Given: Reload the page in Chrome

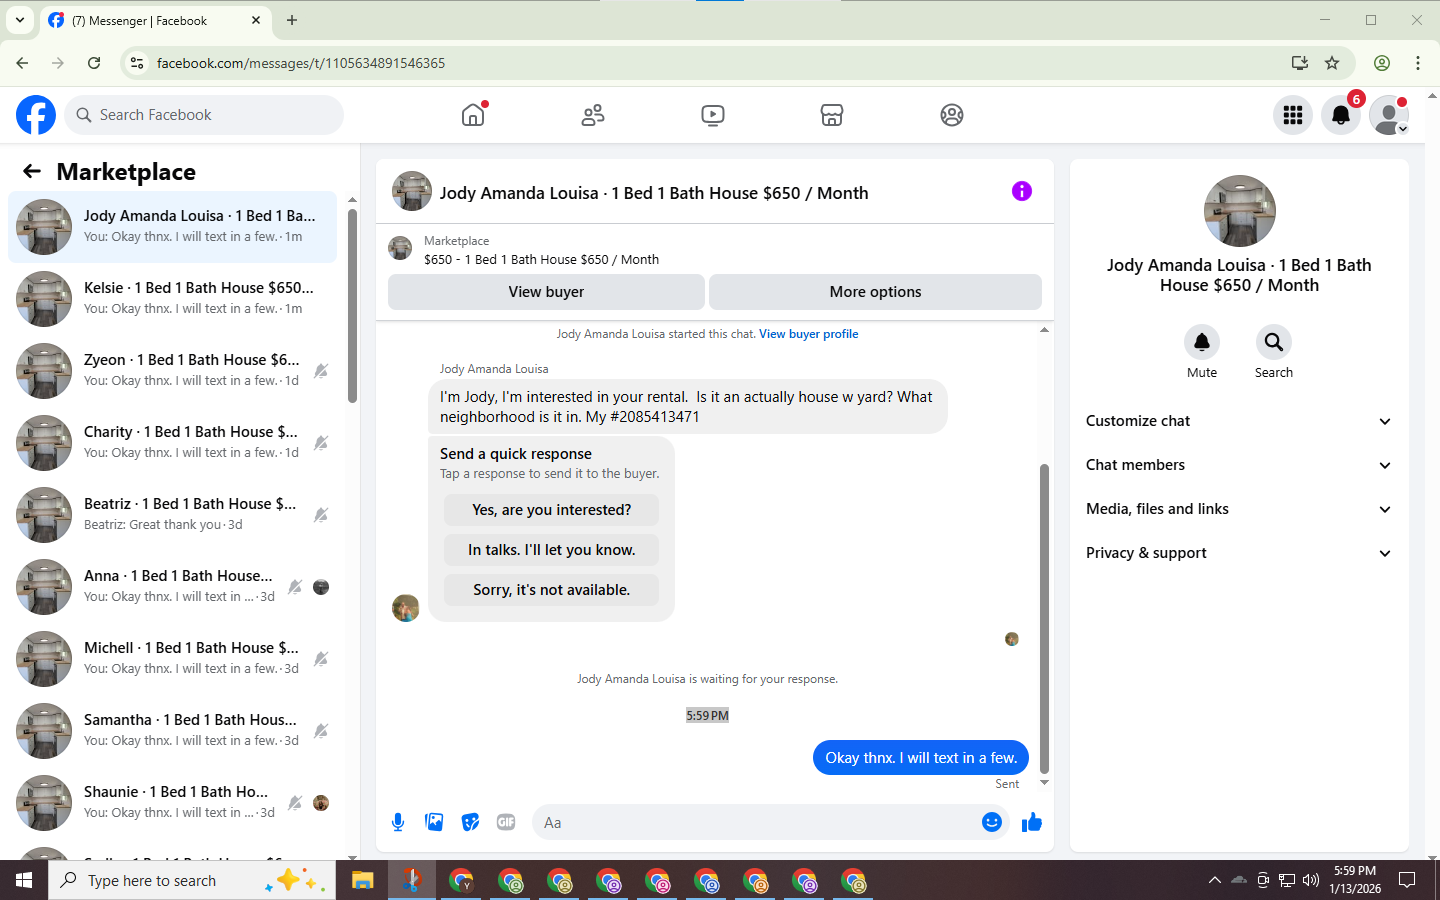Looking at the screenshot, I should 94,63.
